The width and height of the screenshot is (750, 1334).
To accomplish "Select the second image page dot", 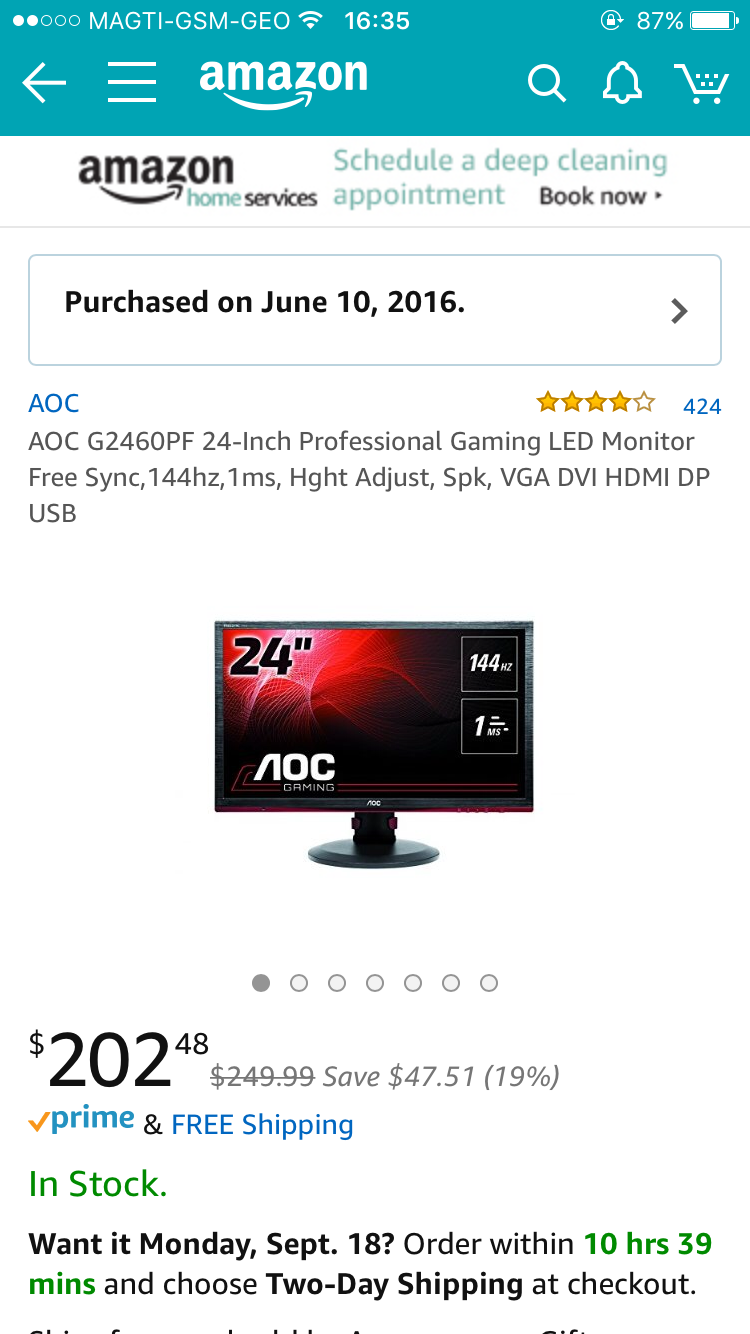I will 299,983.
